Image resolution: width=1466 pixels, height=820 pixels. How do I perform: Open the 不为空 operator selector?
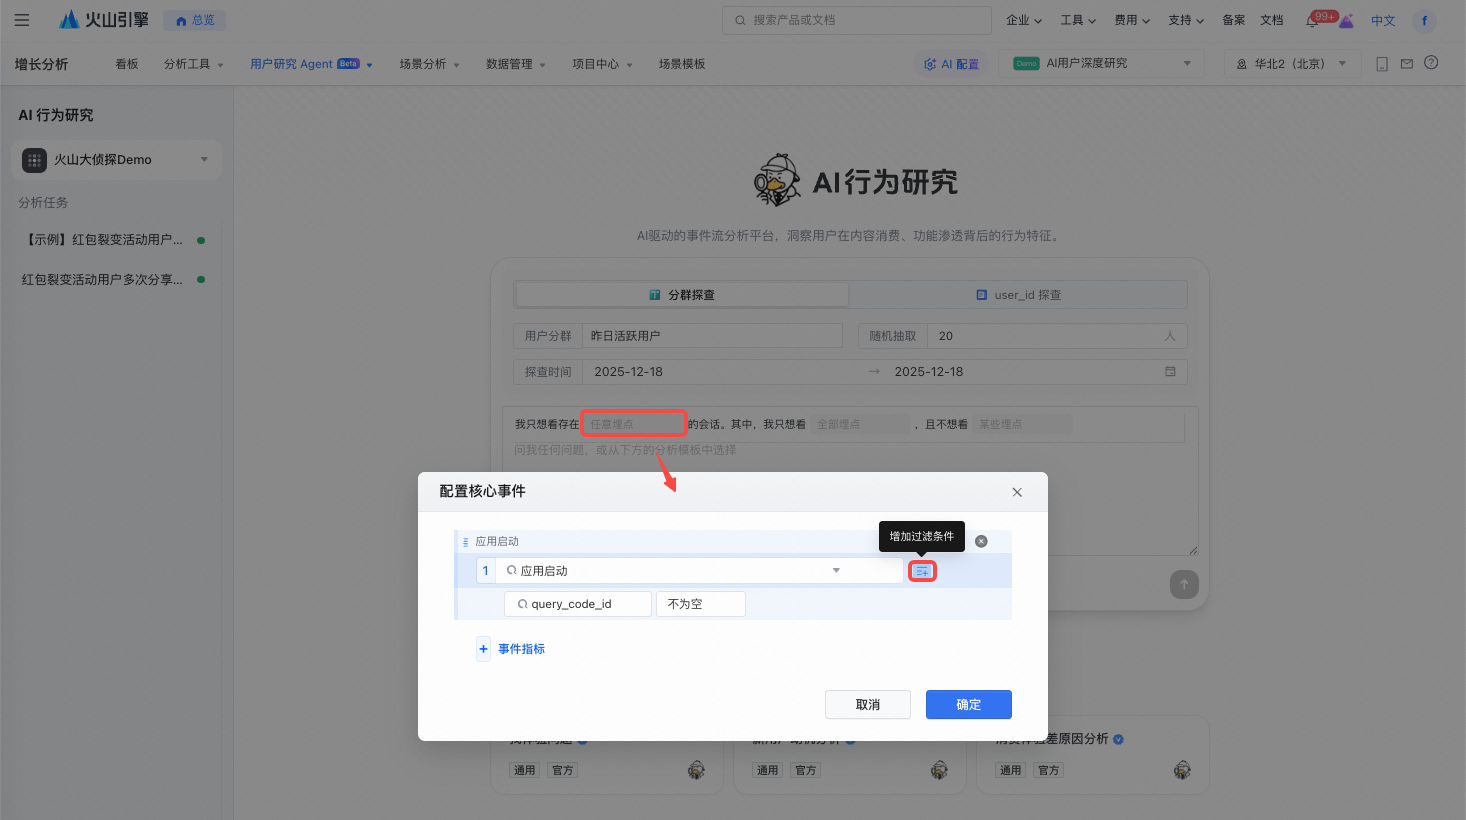point(700,604)
